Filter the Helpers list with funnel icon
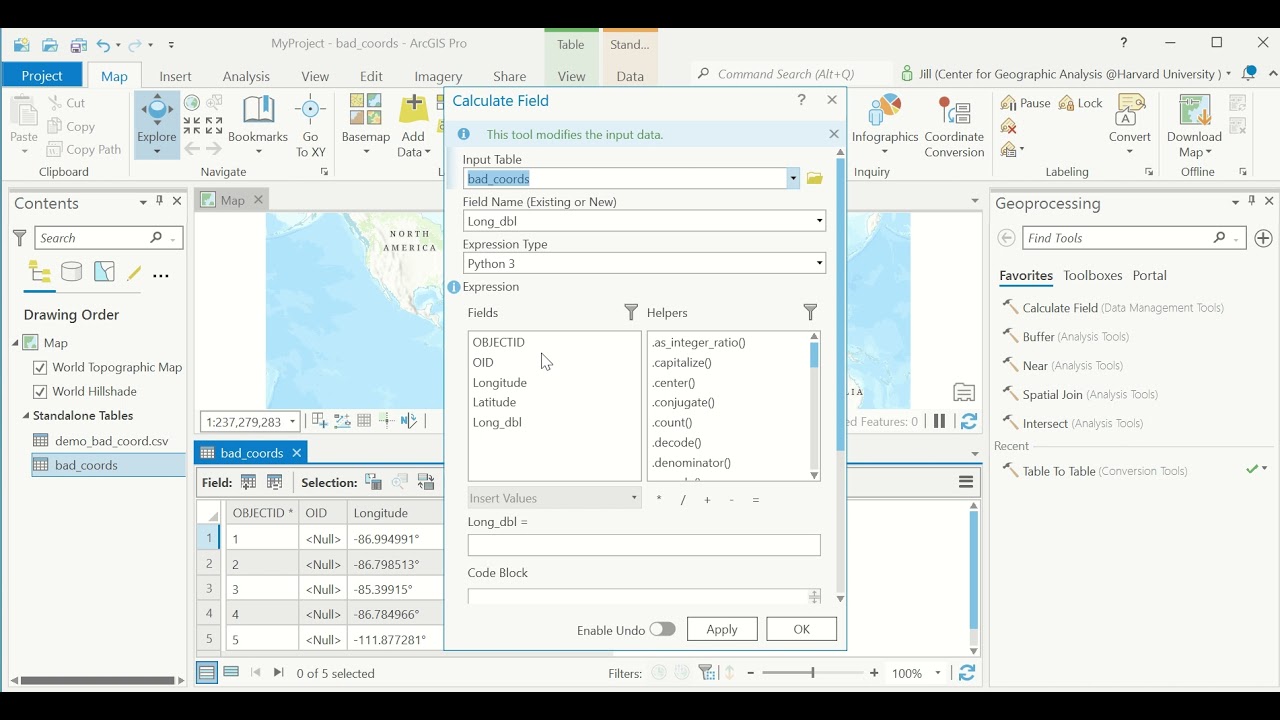 [x=811, y=312]
